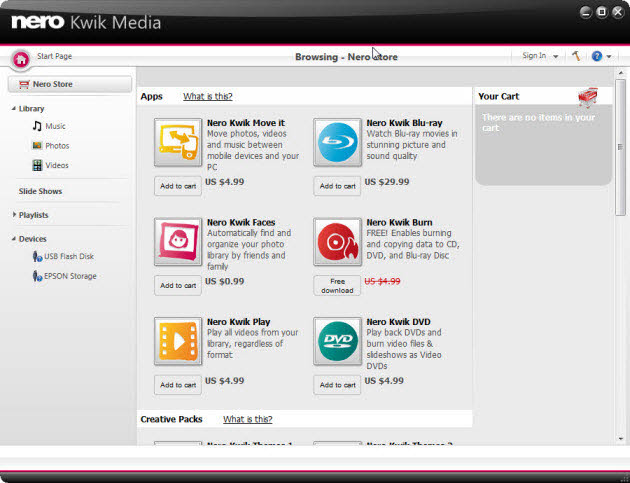Image resolution: width=630 pixels, height=483 pixels.
Task: Collapse the Devices tree section
Action: [x=14, y=239]
